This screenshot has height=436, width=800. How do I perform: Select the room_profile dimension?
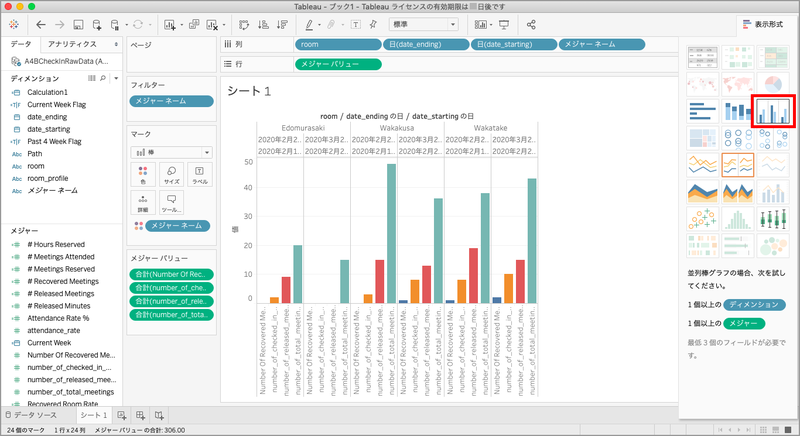click(47, 178)
